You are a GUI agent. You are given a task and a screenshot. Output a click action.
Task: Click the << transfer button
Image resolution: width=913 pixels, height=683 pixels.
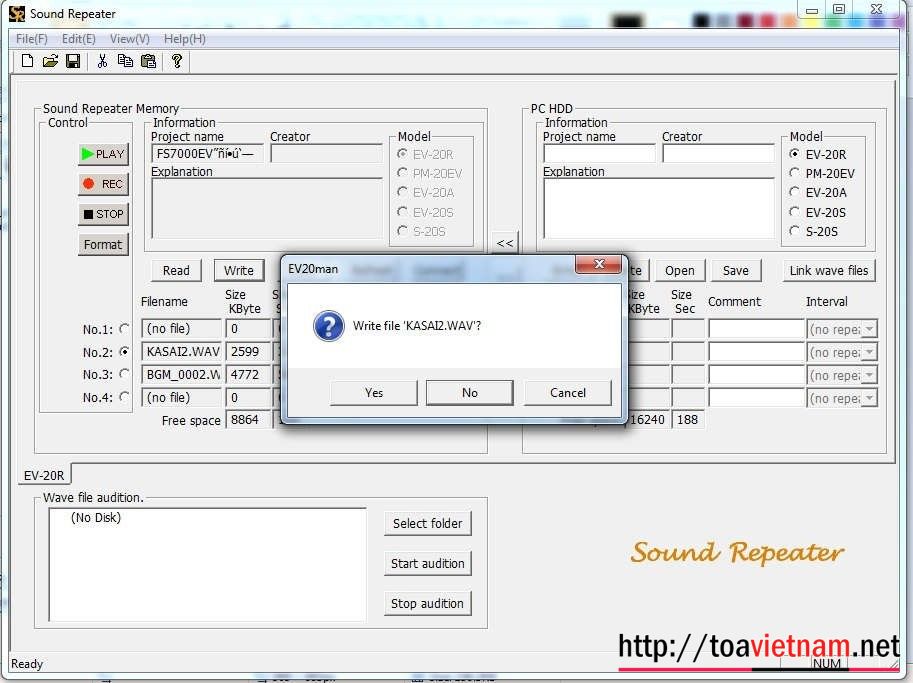(x=505, y=243)
